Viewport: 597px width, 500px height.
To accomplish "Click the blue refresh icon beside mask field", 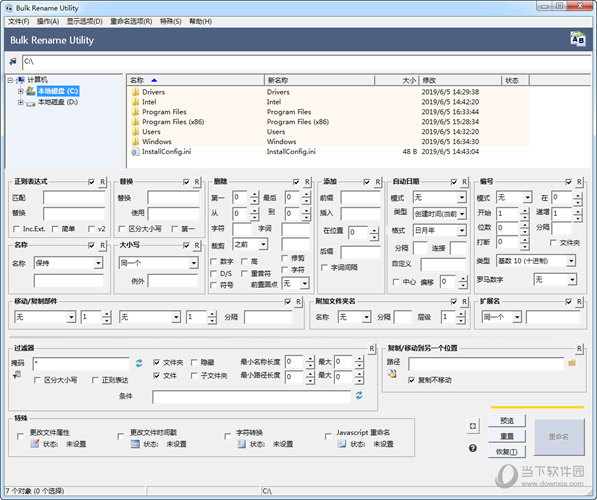I will 139,363.
